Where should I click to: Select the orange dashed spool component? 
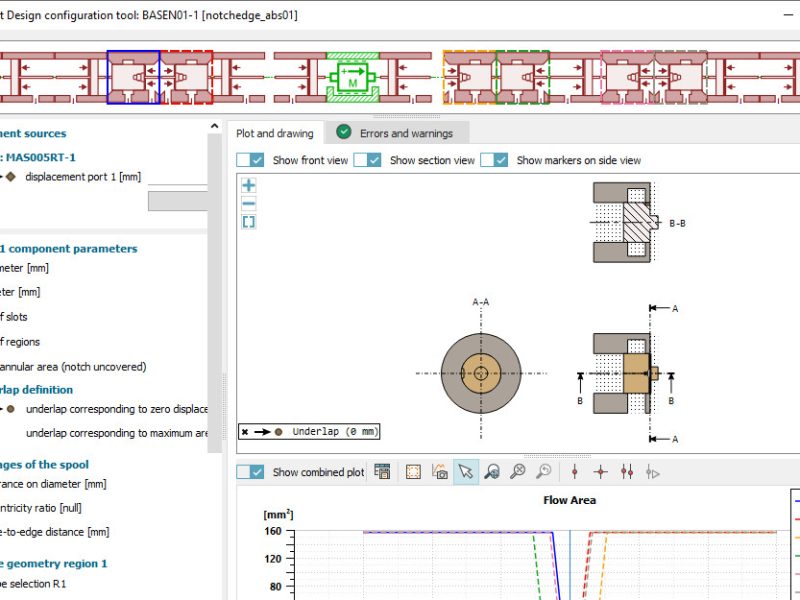click(469, 77)
